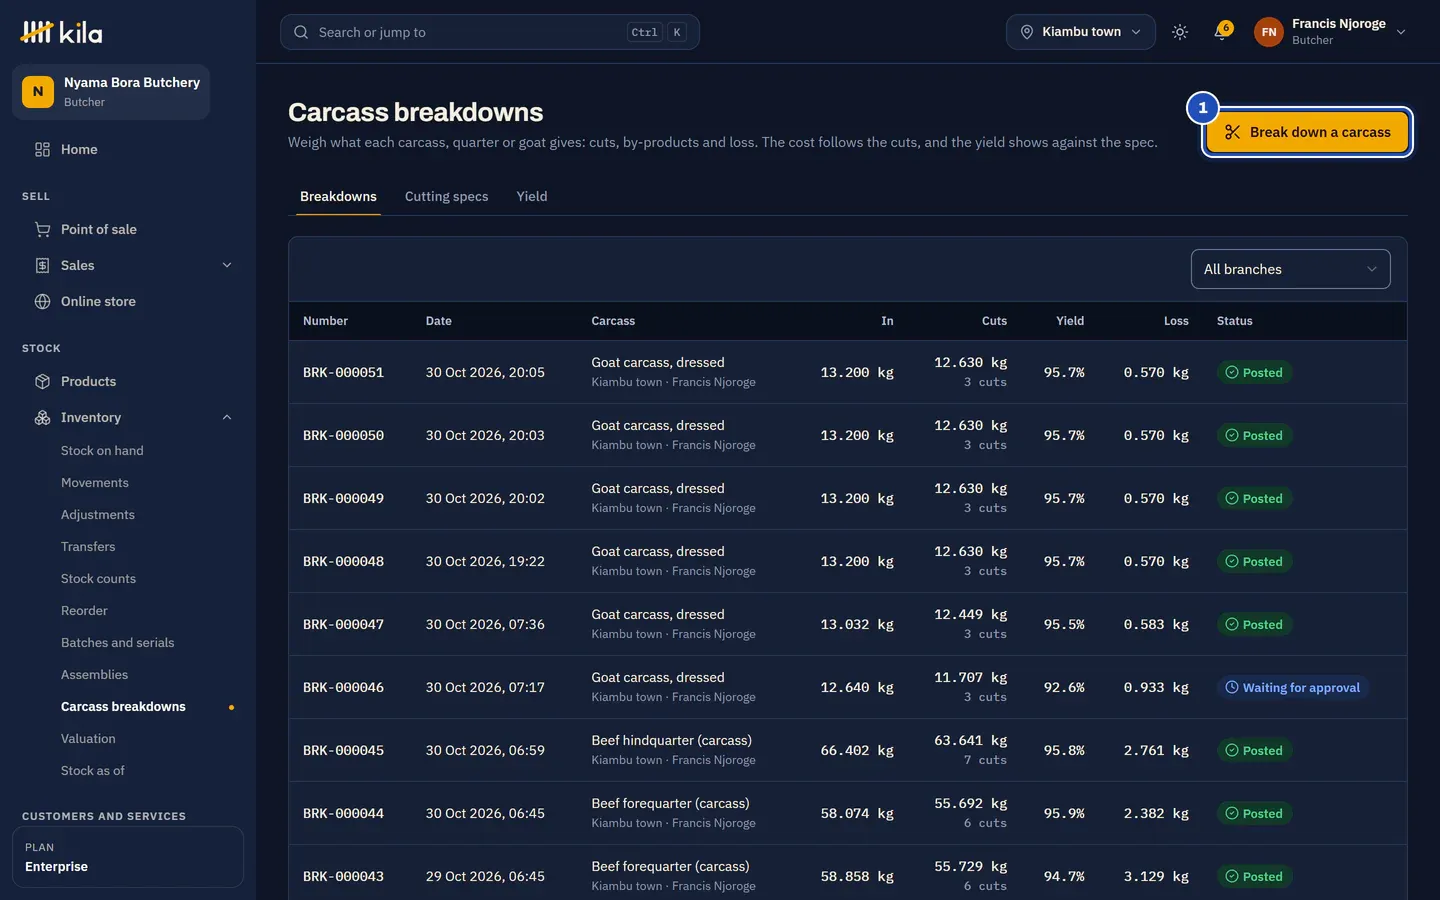The height and width of the screenshot is (900, 1440).
Task: Click the Online store globe icon
Action: (x=42, y=301)
